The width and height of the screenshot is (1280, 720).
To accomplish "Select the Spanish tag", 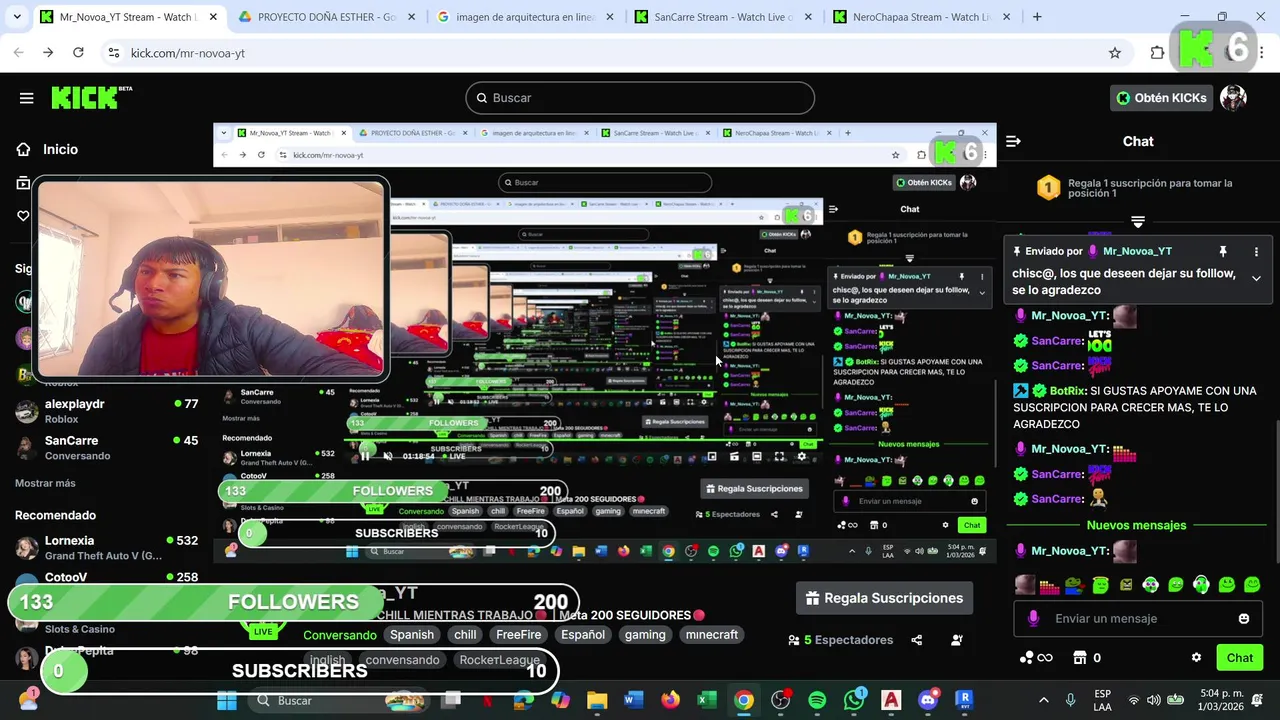I will click(x=412, y=635).
